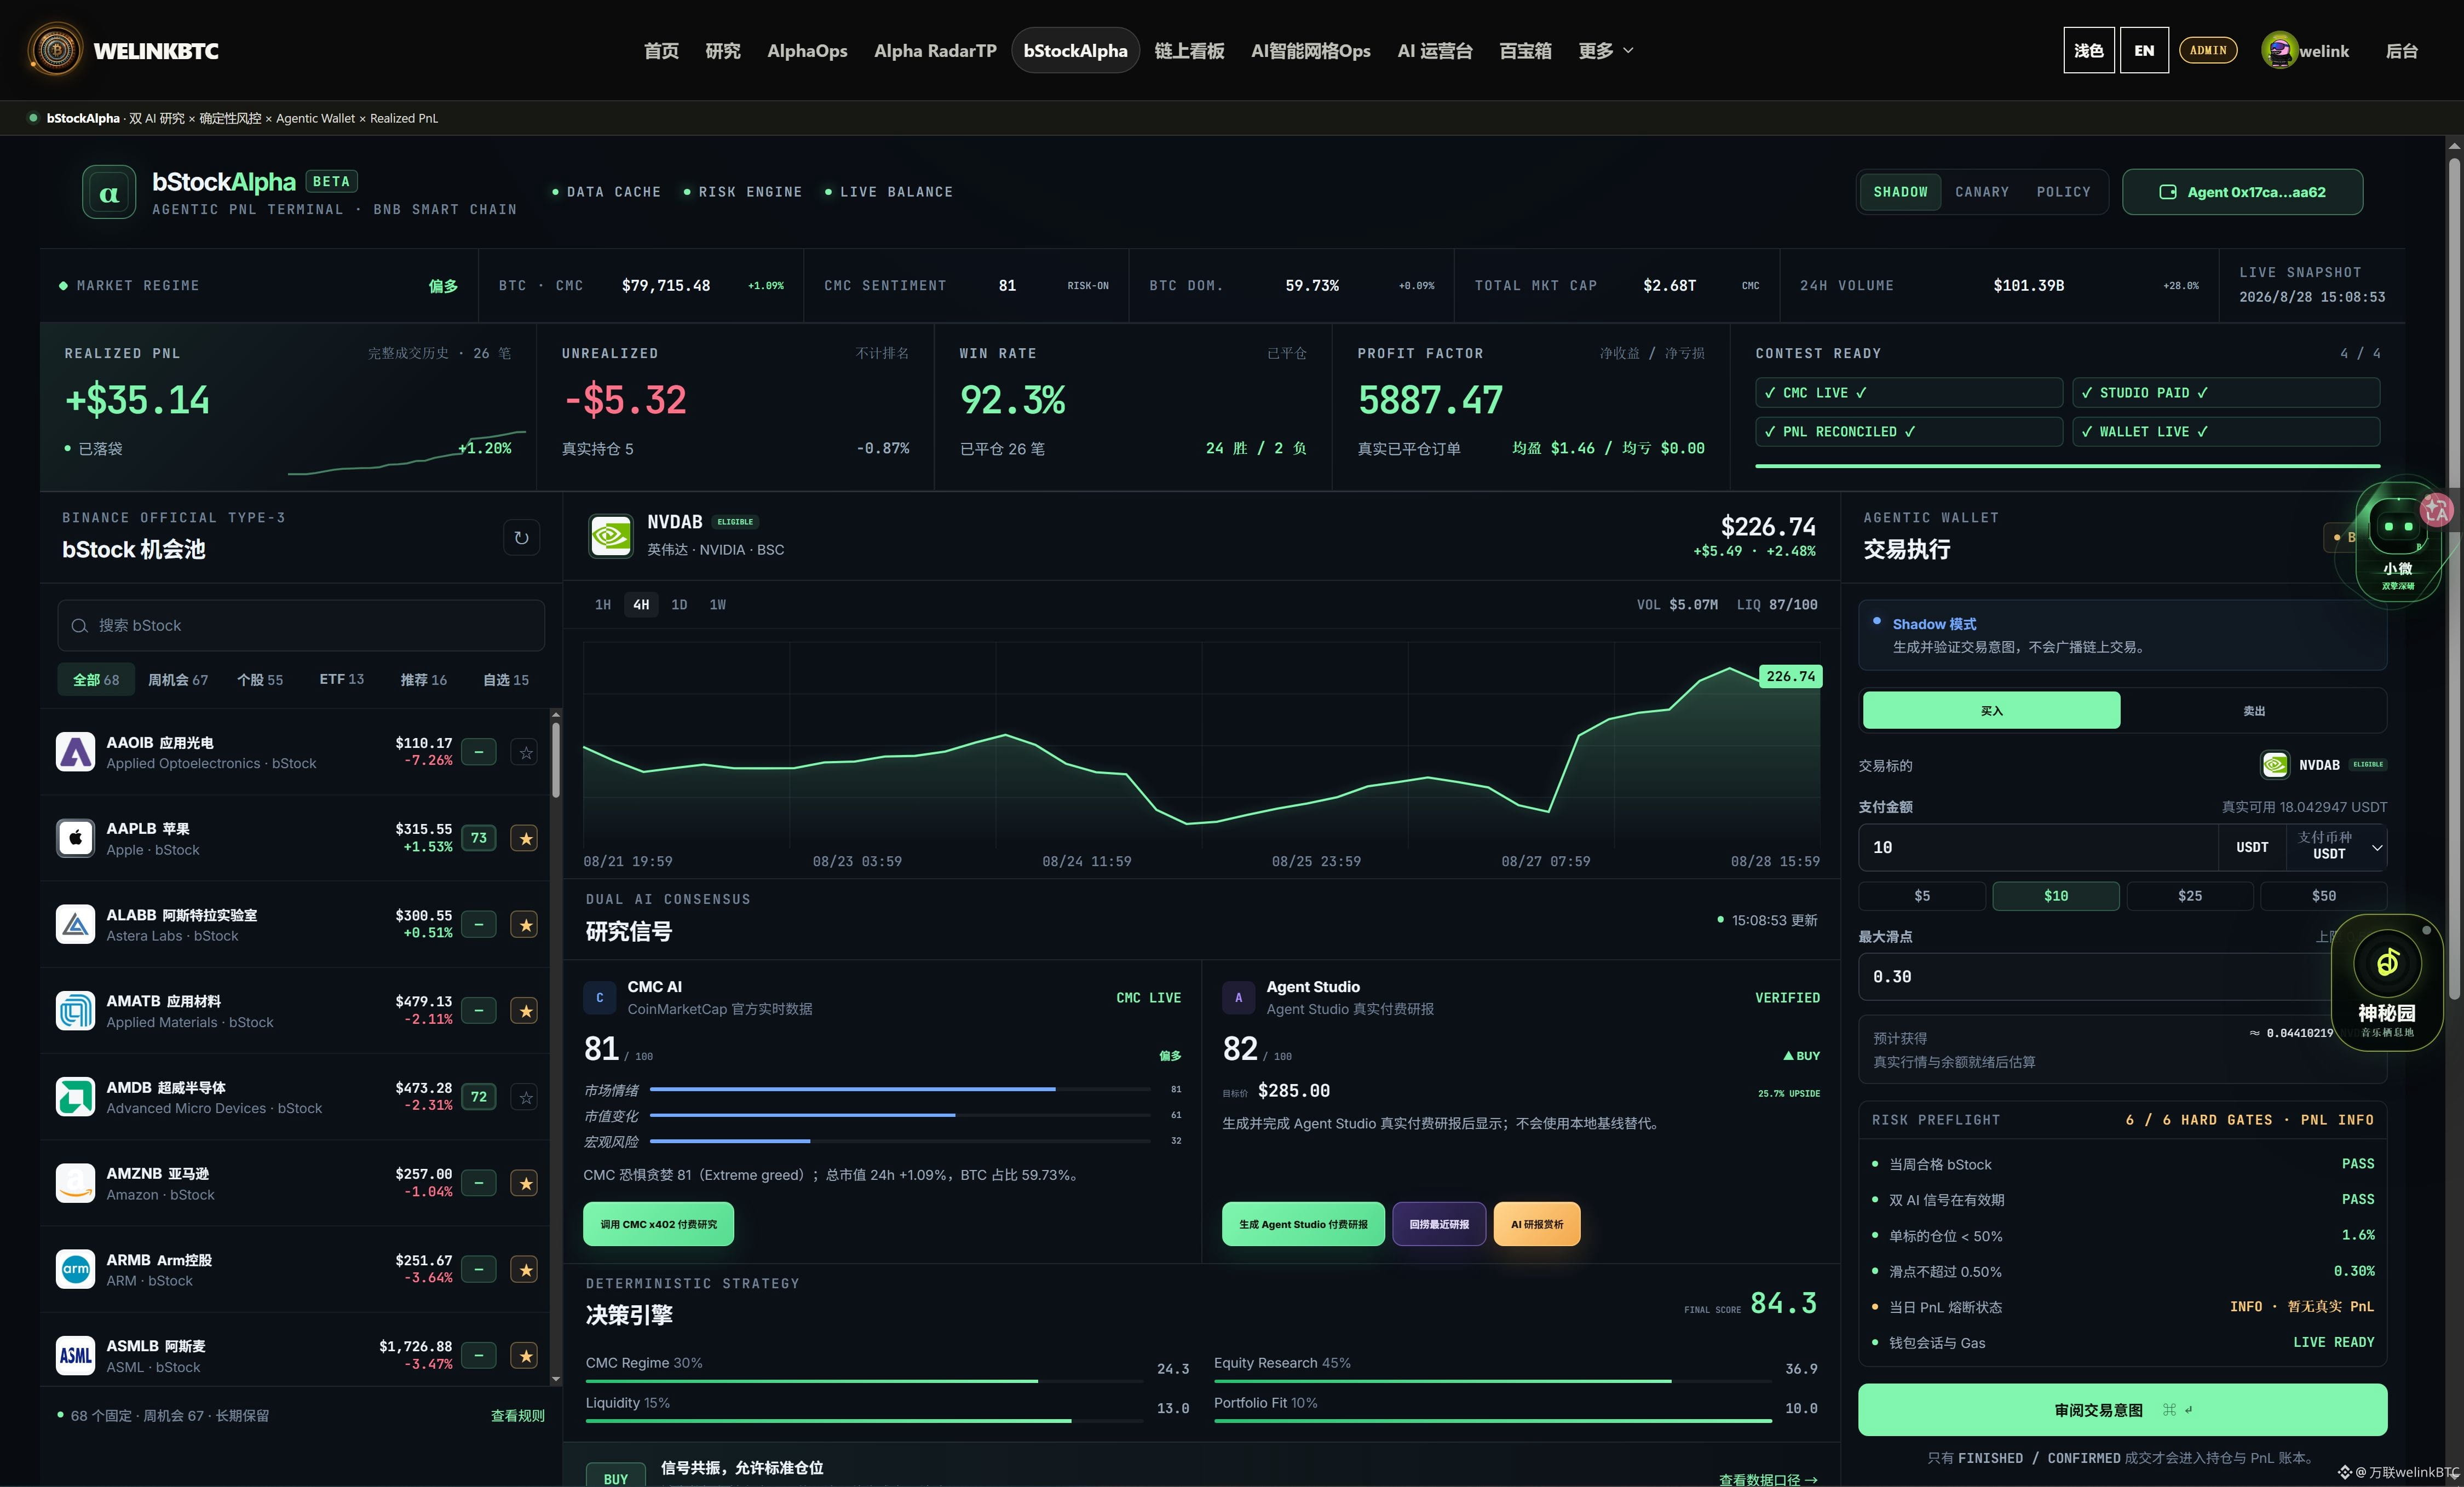
Task: Click the CMC AI source badge icon
Action: pyautogui.click(x=600, y=997)
